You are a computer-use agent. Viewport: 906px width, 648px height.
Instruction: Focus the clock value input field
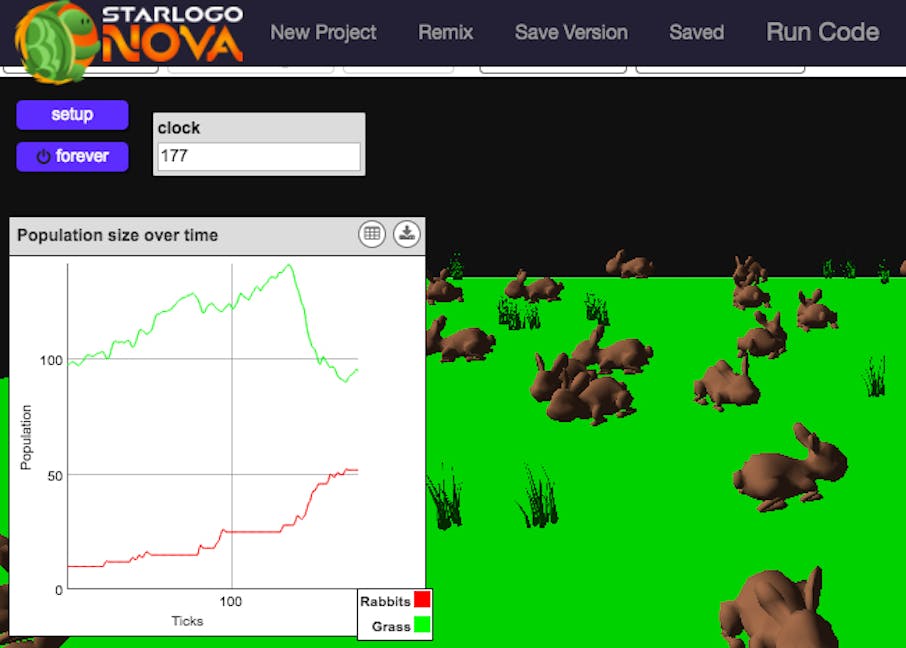pyautogui.click(x=258, y=157)
